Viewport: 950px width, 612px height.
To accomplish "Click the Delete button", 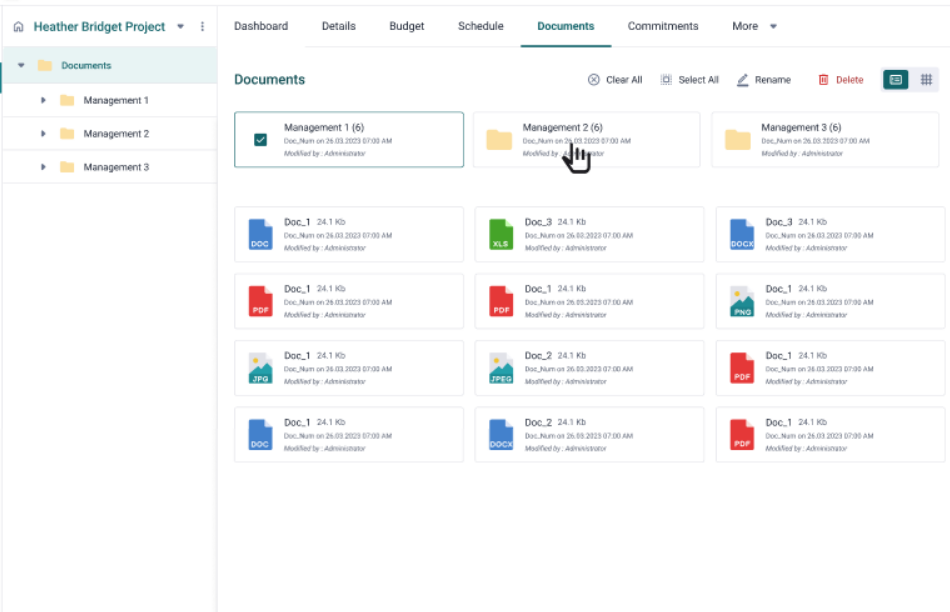I will (840, 80).
